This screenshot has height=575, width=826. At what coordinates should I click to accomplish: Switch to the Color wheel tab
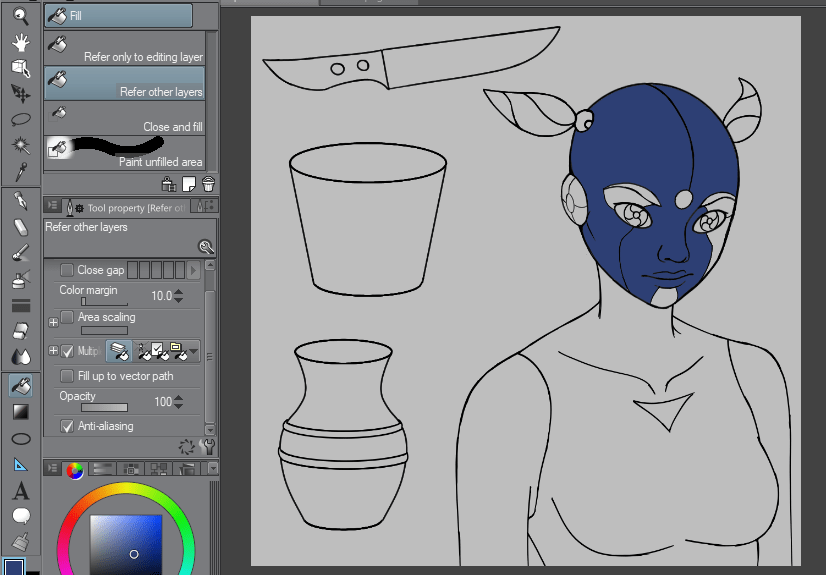(x=75, y=469)
